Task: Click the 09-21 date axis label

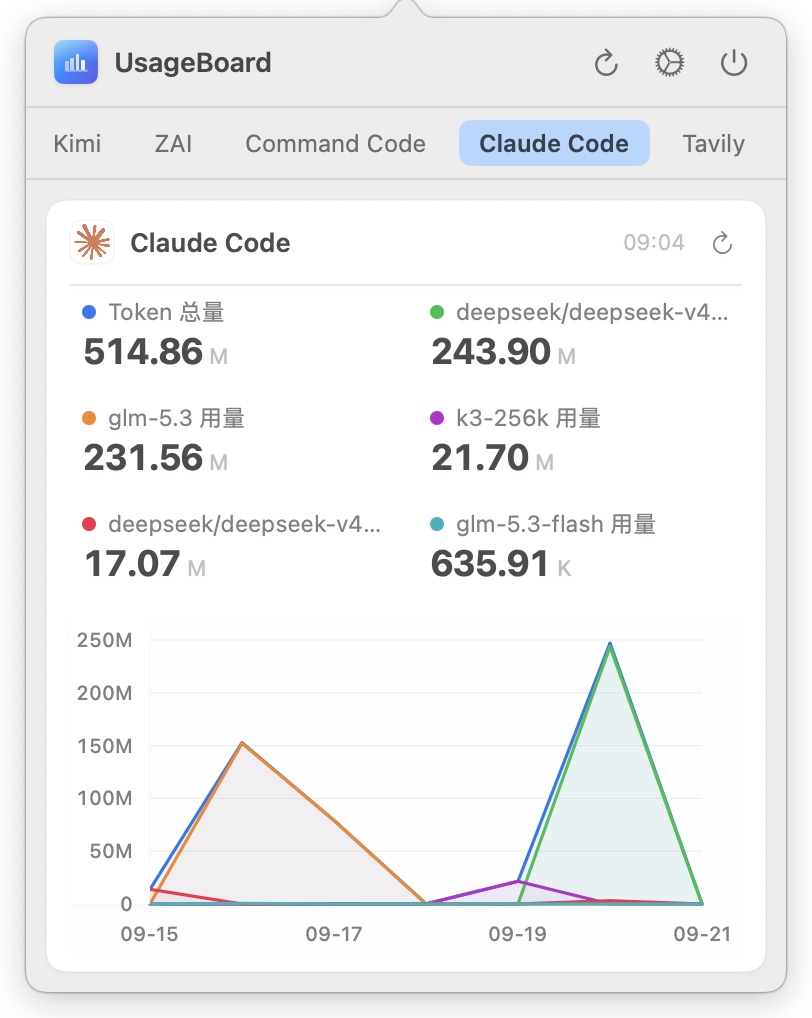Action: click(x=702, y=934)
